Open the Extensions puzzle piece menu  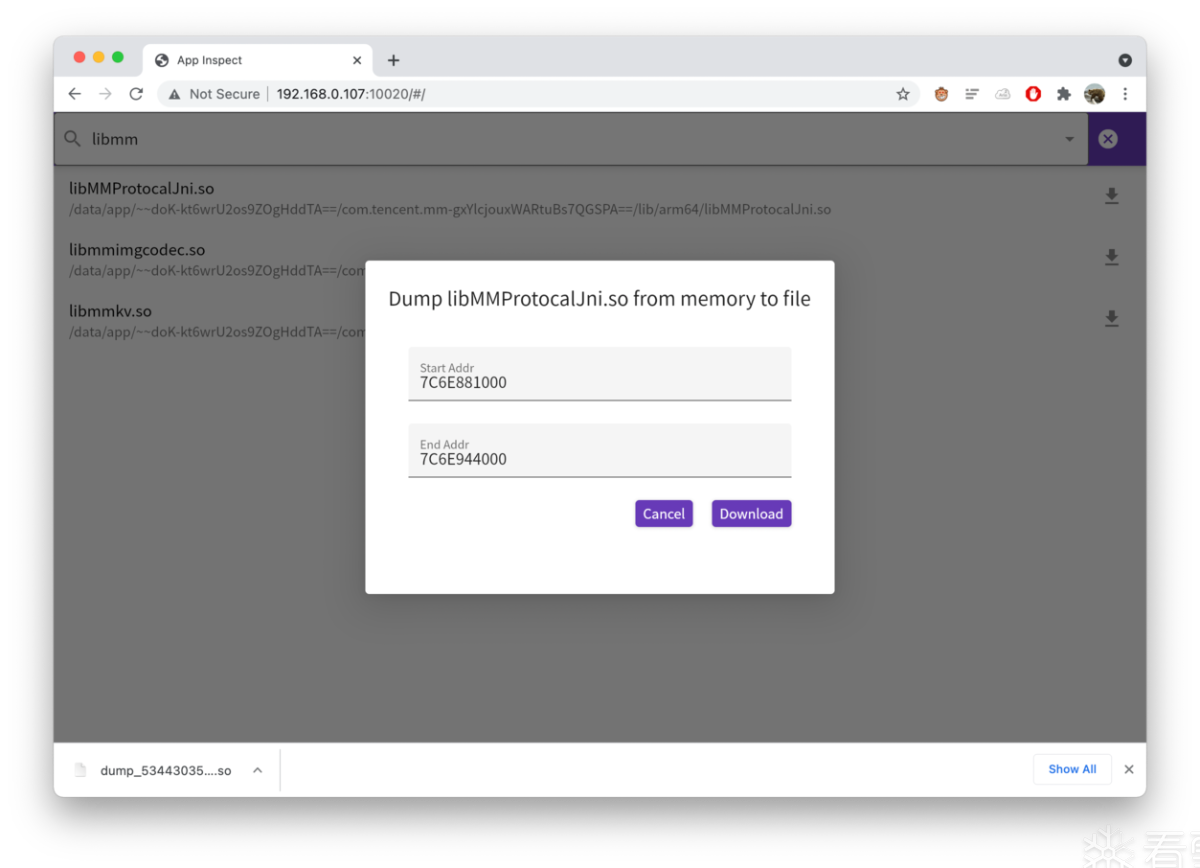coord(1064,94)
